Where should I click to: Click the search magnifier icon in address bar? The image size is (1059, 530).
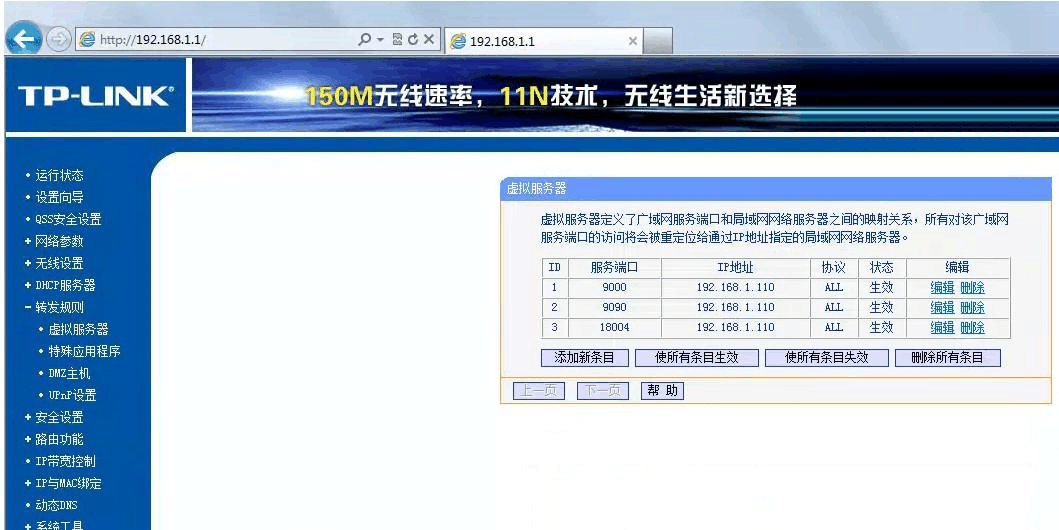(x=365, y=40)
